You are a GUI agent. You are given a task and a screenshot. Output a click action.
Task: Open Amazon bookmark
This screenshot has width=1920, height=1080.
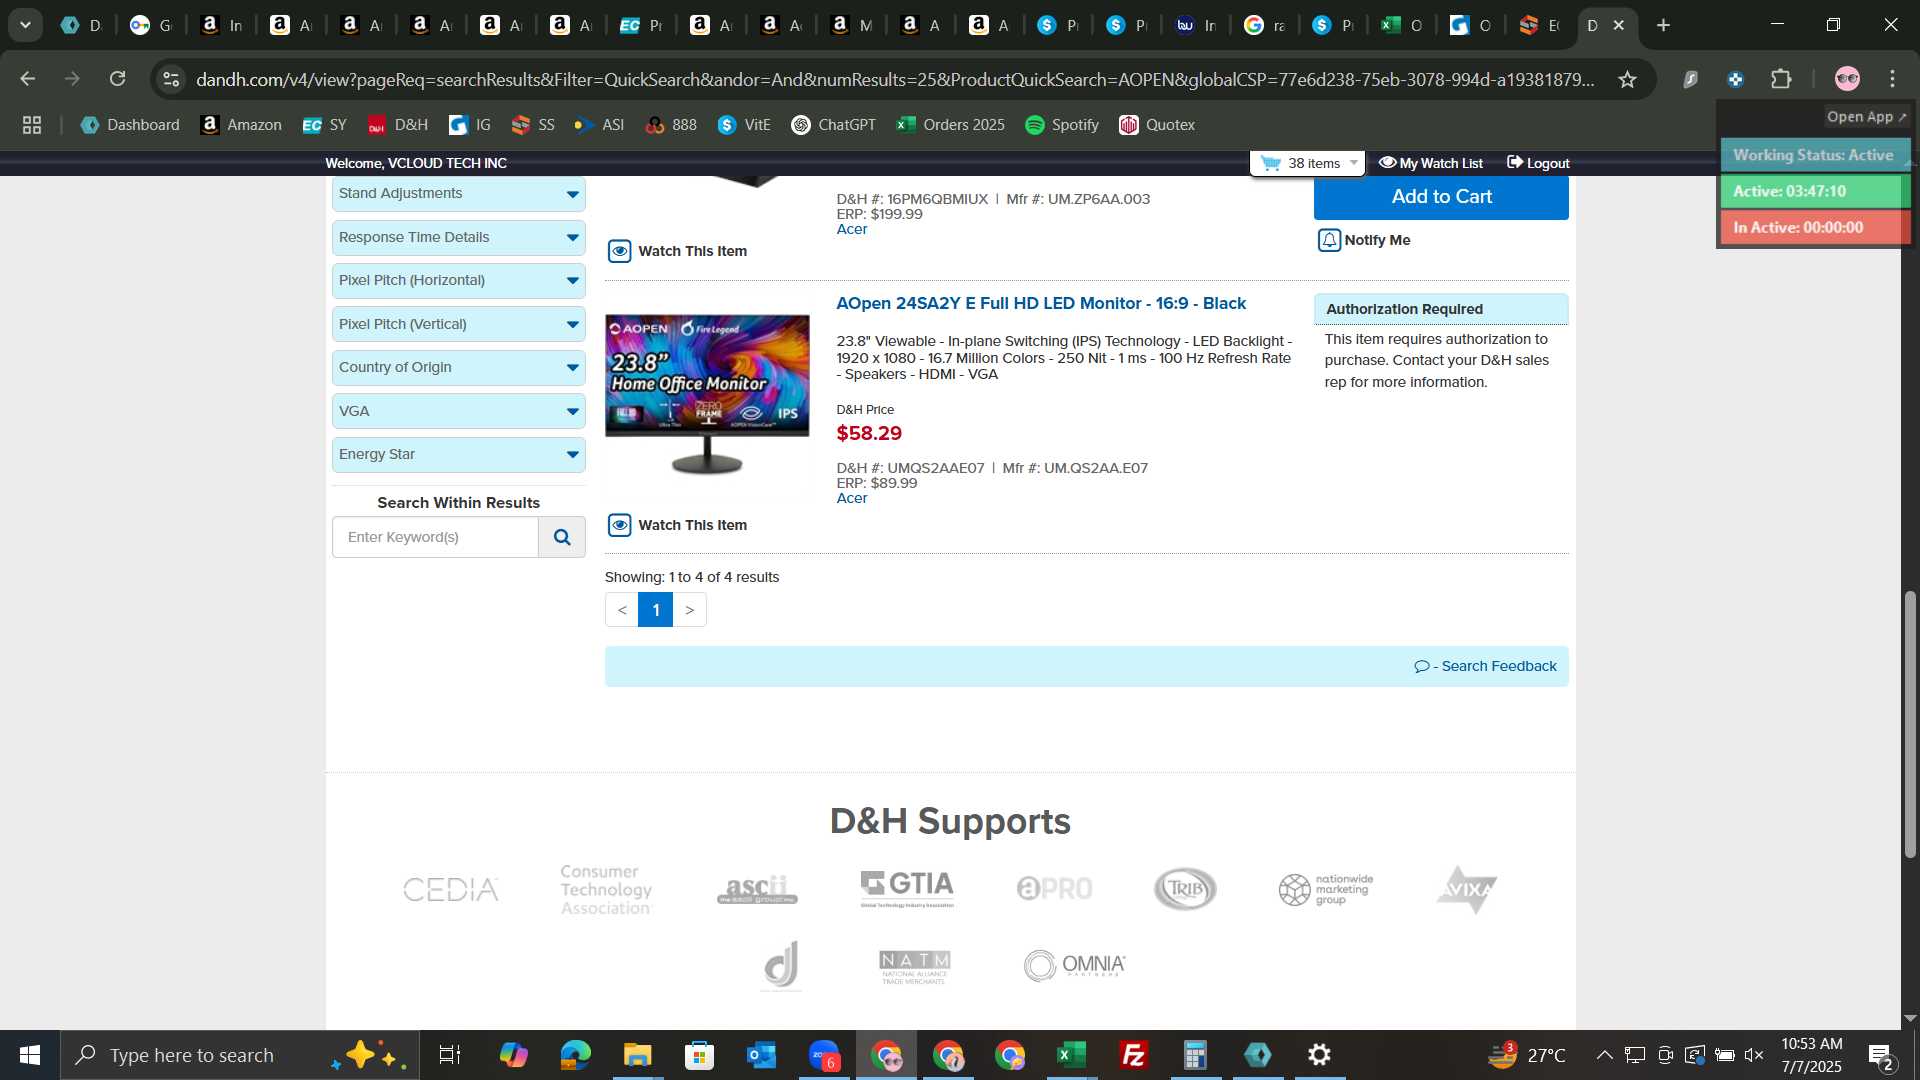coord(241,125)
